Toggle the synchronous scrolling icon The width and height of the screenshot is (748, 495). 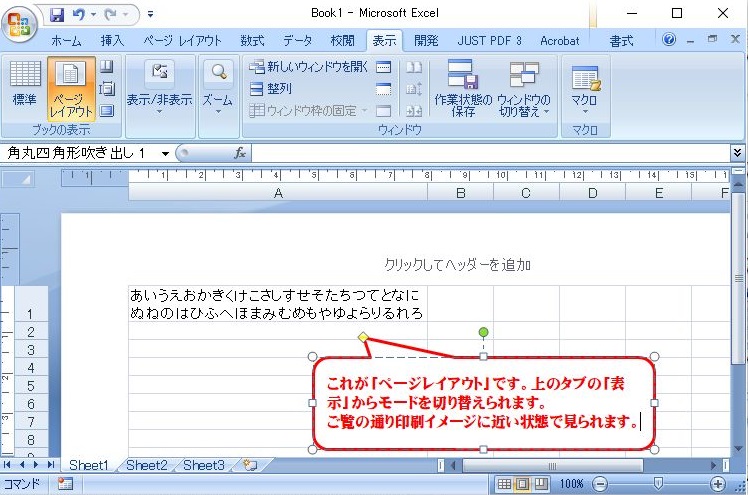click(x=414, y=89)
